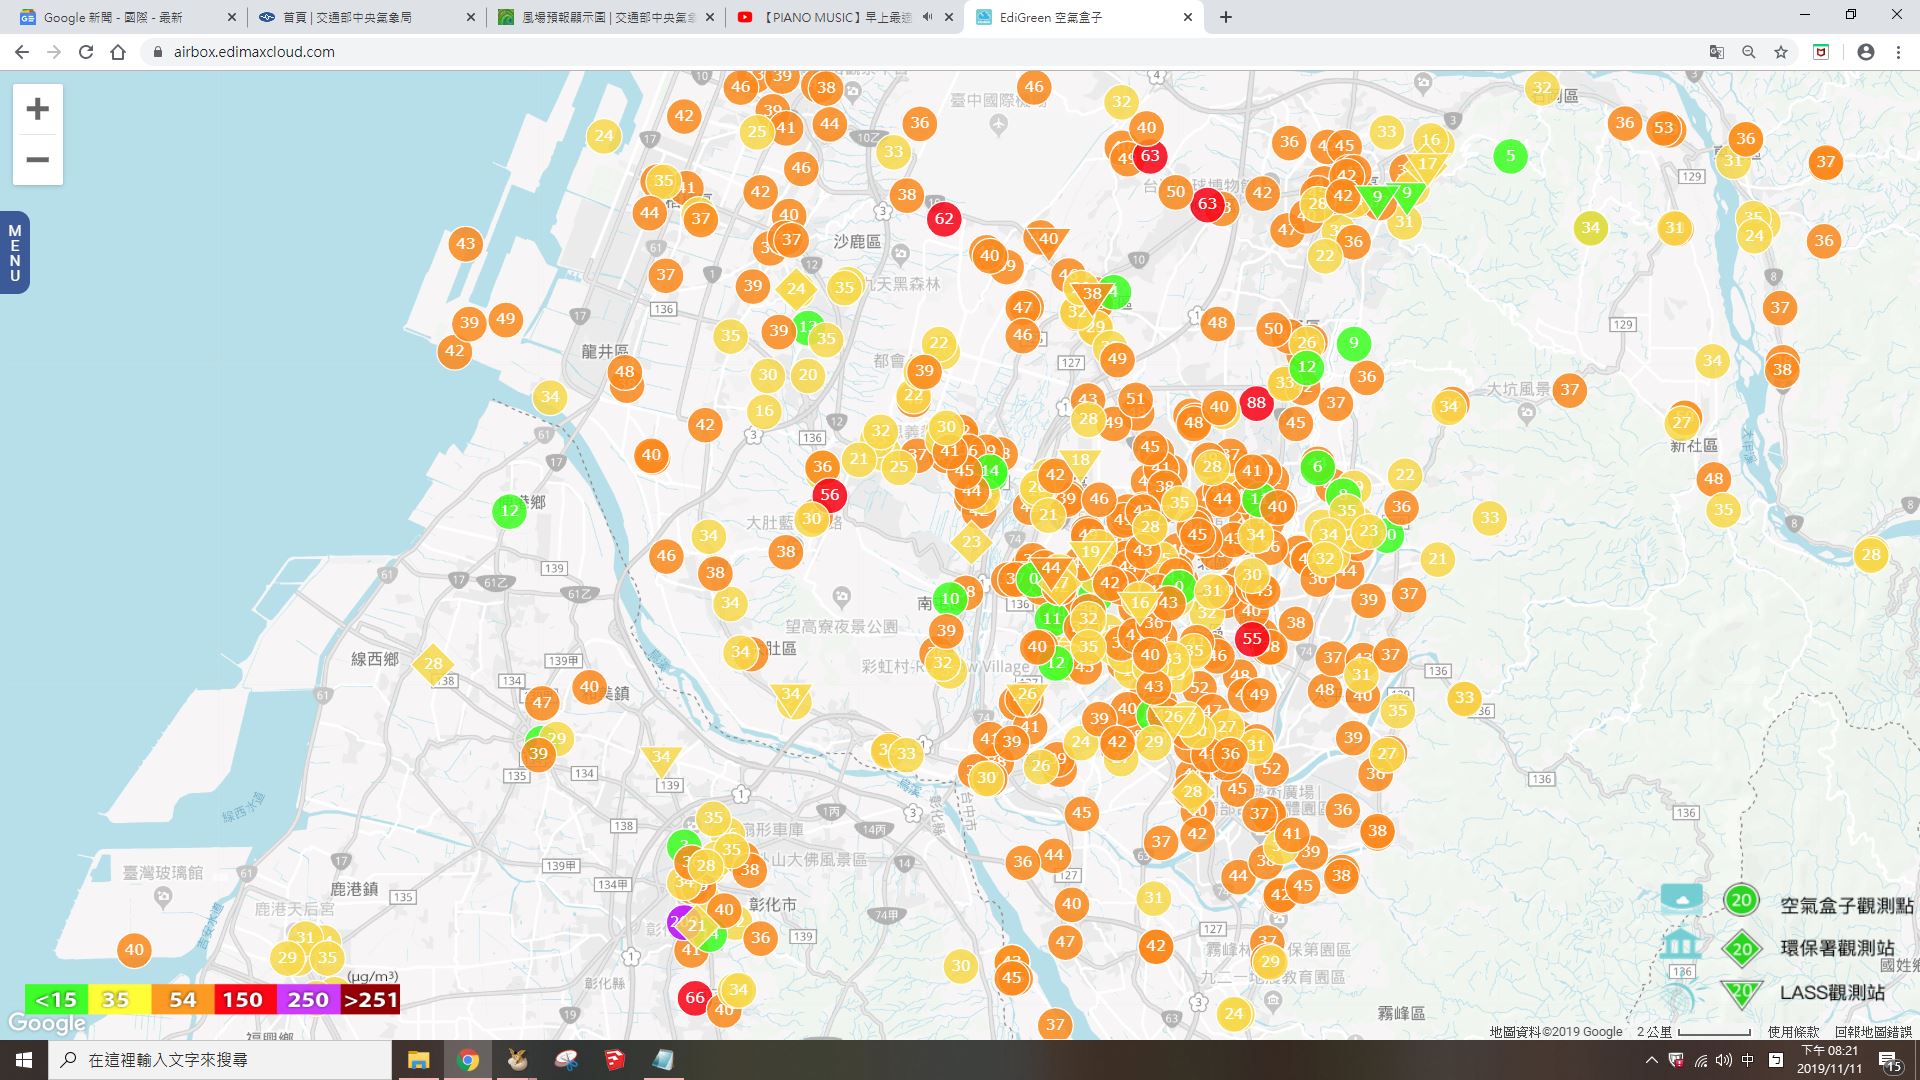The width and height of the screenshot is (1920, 1080).
Task: Select the red 62 marker near 沙鹿區
Action: 944,219
